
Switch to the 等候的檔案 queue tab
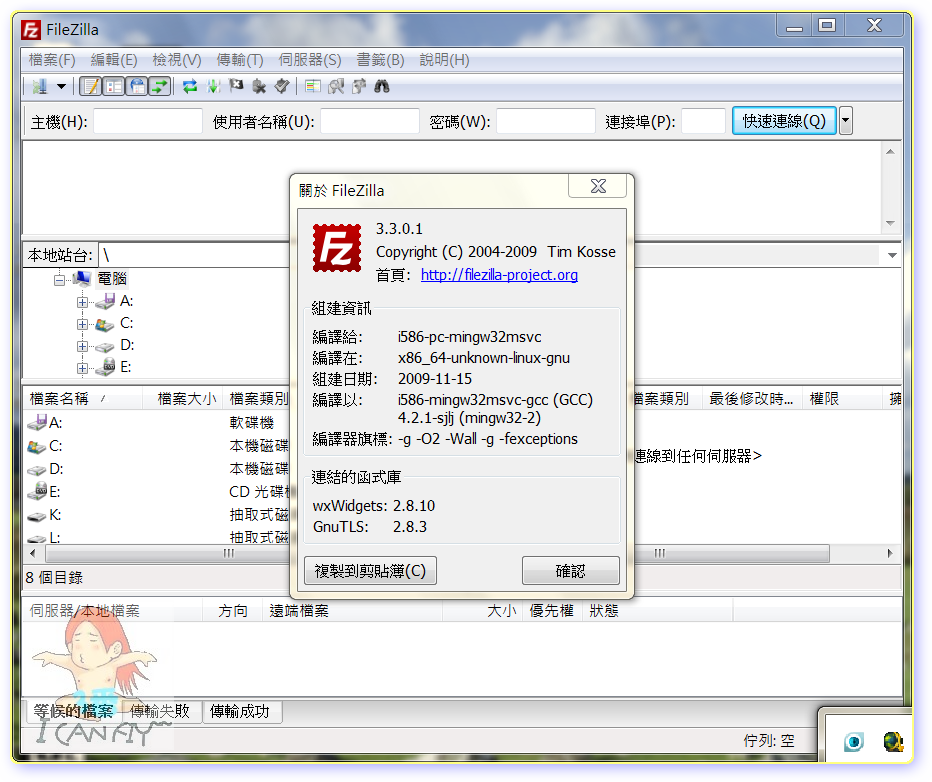(x=73, y=711)
